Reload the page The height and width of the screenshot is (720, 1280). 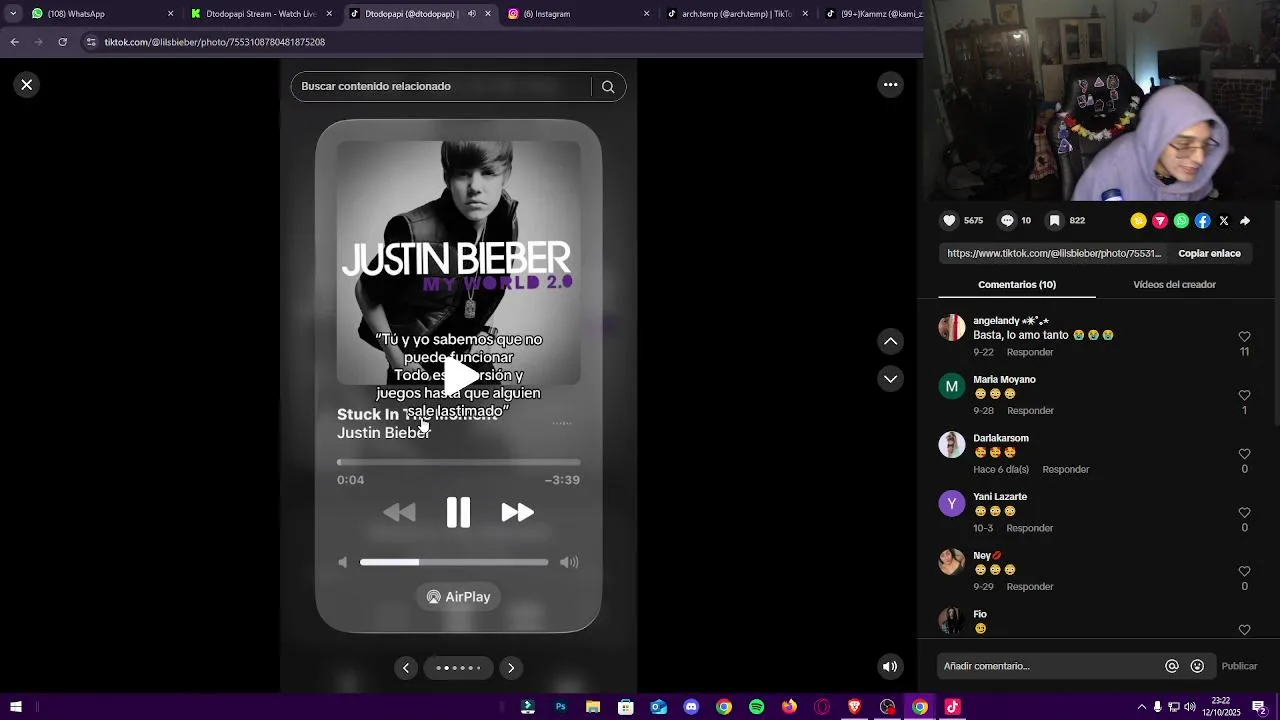[62, 42]
